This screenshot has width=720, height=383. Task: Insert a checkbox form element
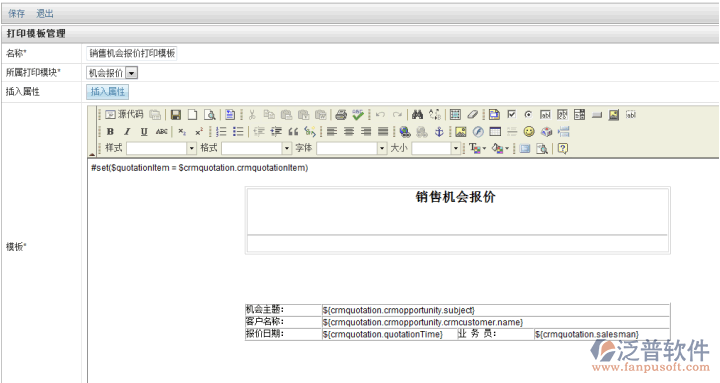tap(512, 114)
